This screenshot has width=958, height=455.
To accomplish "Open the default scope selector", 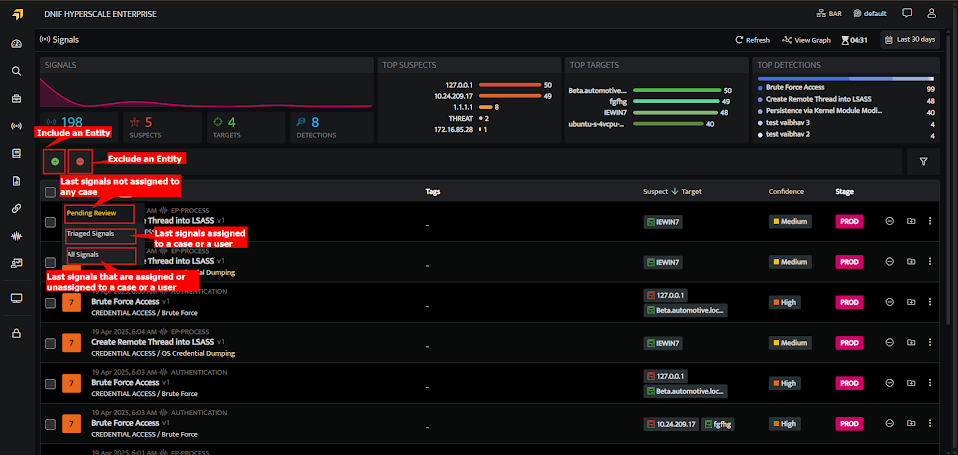I will point(870,13).
